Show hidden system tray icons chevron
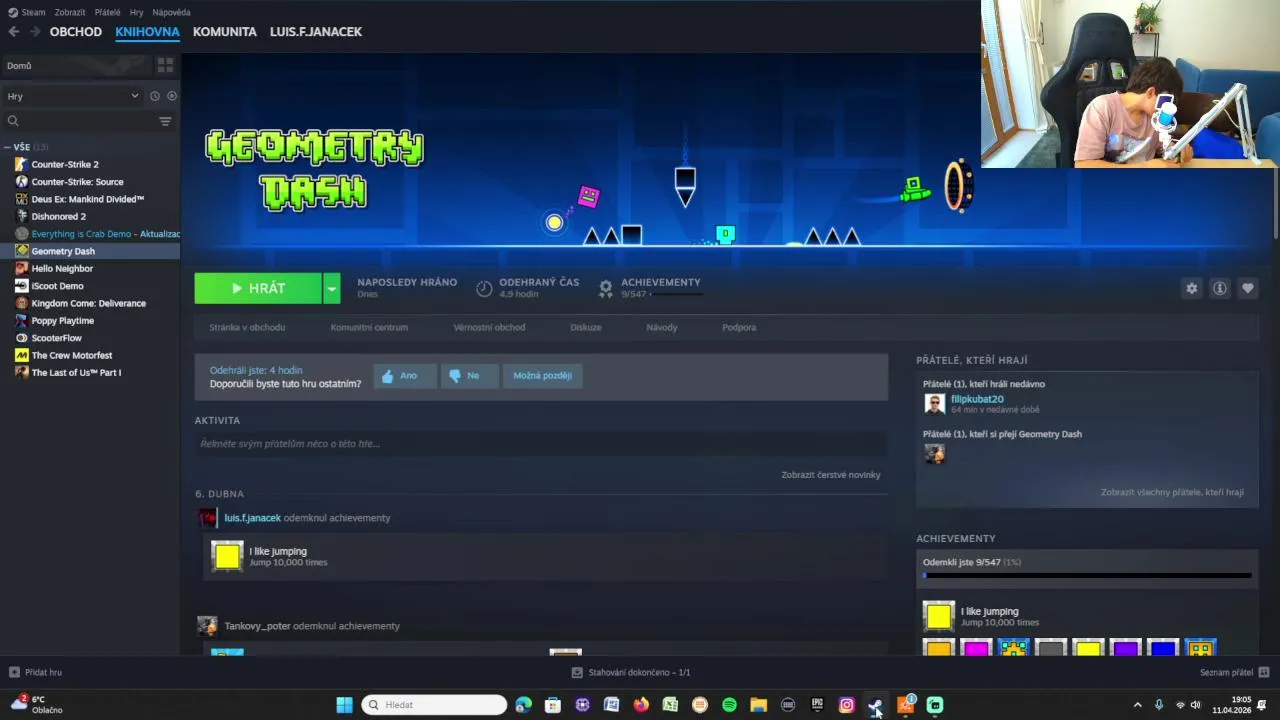Screen dimensions: 1280x720 pyautogui.click(x=1137, y=705)
